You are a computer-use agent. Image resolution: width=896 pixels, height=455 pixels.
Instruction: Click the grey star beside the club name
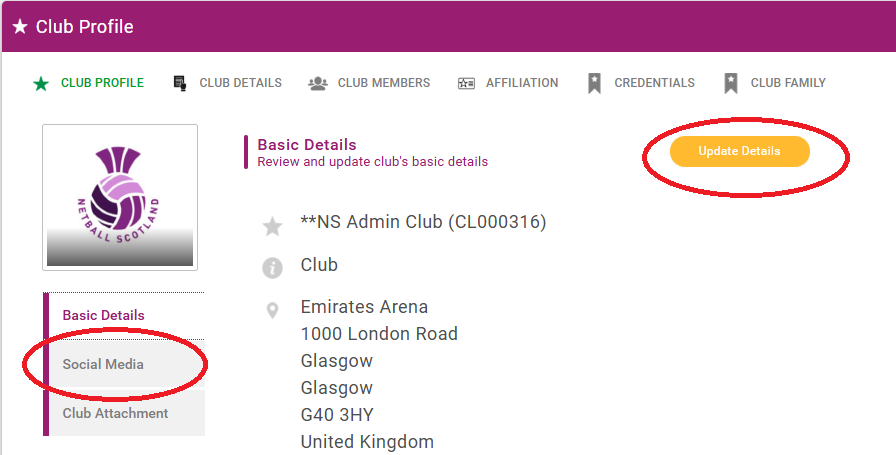point(272,227)
